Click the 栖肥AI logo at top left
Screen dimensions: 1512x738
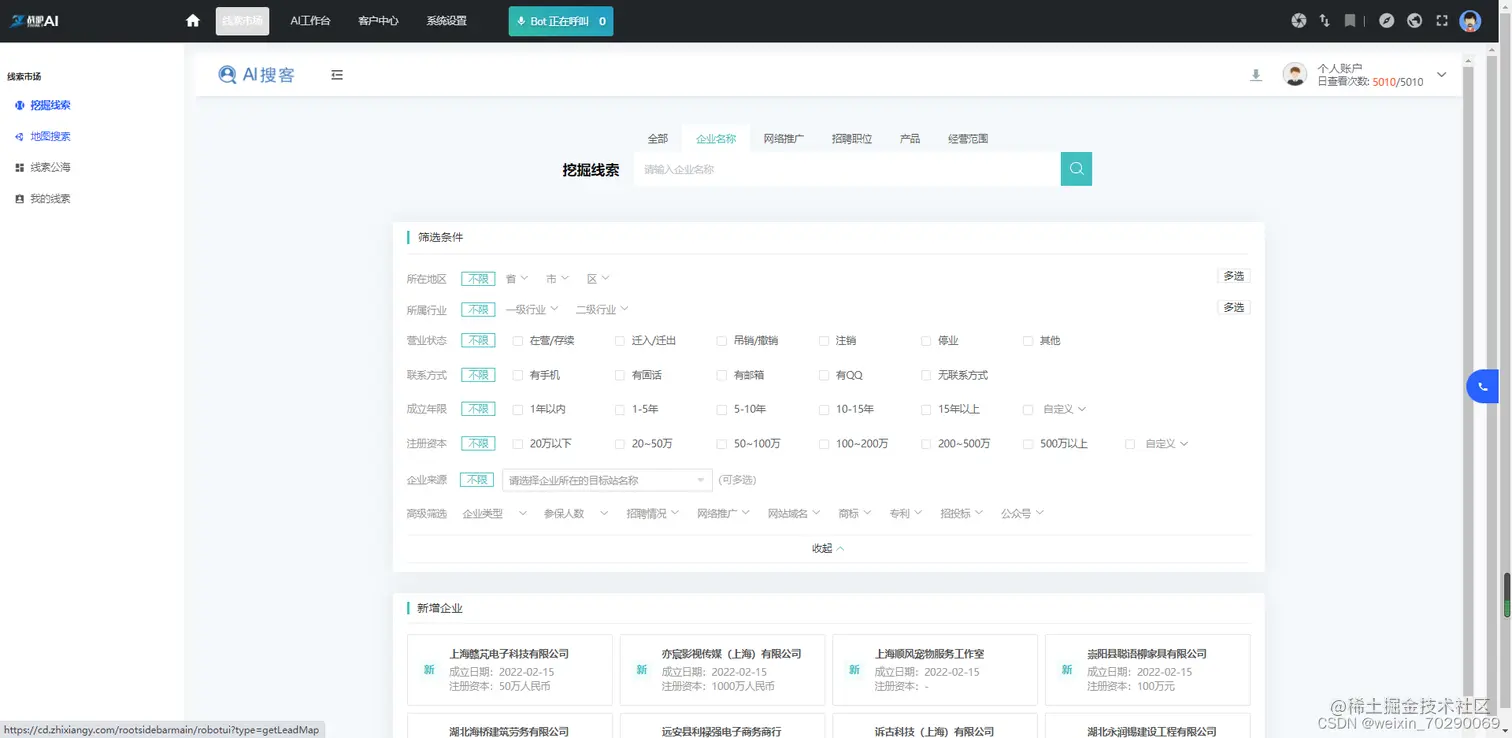[35, 21]
